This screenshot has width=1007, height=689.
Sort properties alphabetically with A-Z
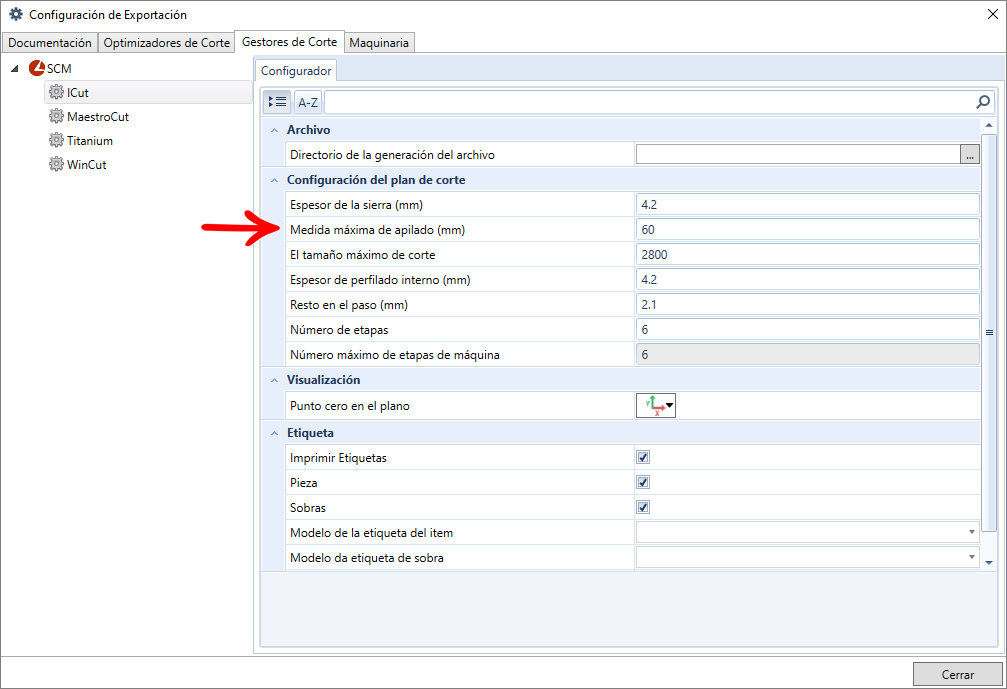308,102
